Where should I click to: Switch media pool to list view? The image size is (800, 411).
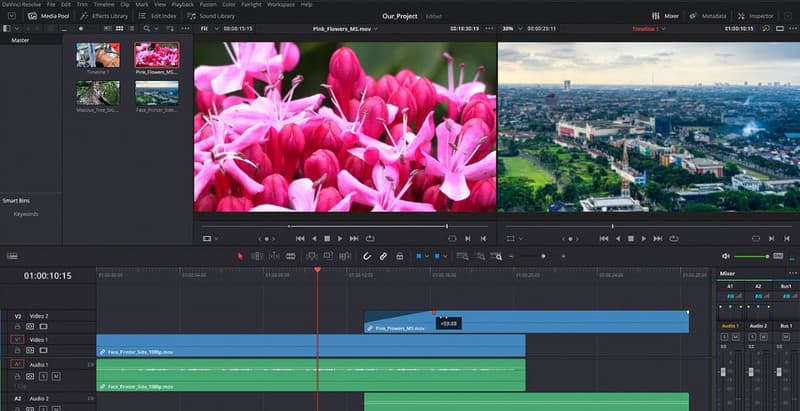click(132, 29)
